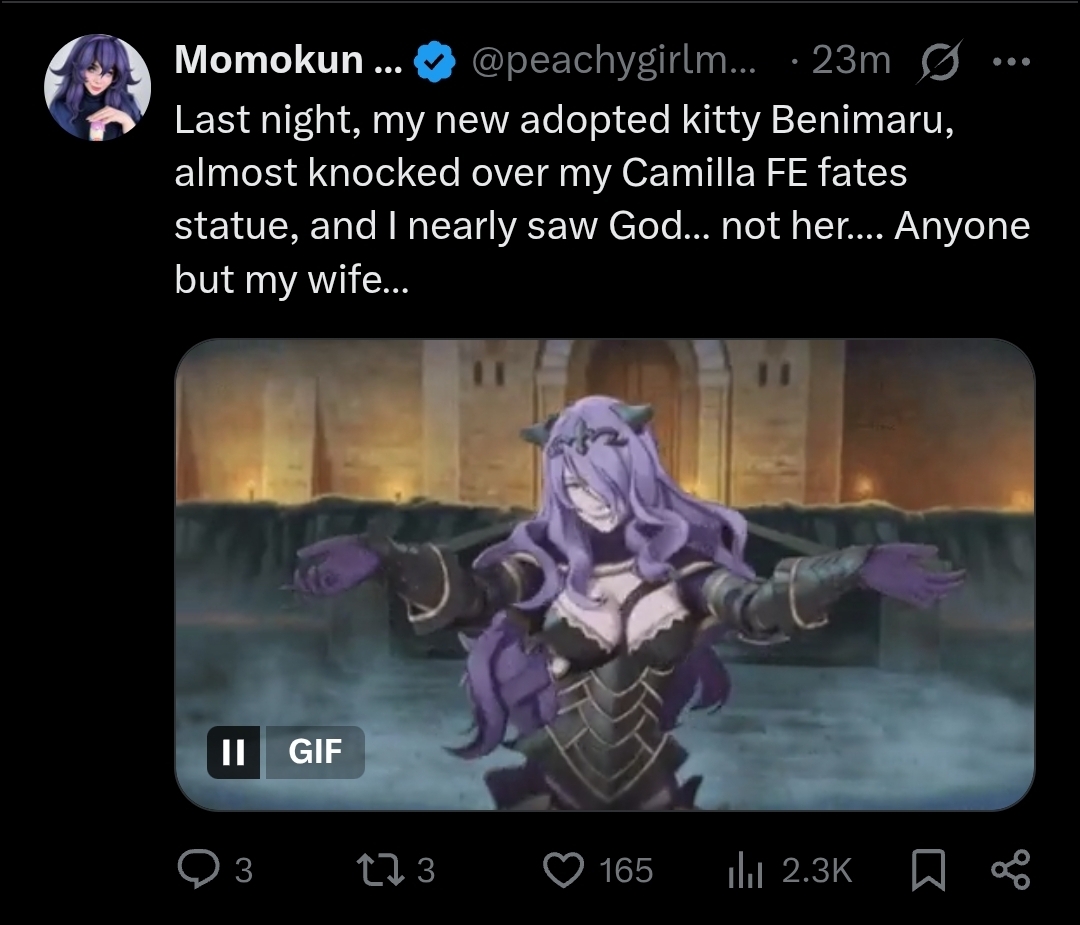The width and height of the screenshot is (1080, 925).
Task: Click the Grok slashed-circle icon
Action: [x=940, y=61]
